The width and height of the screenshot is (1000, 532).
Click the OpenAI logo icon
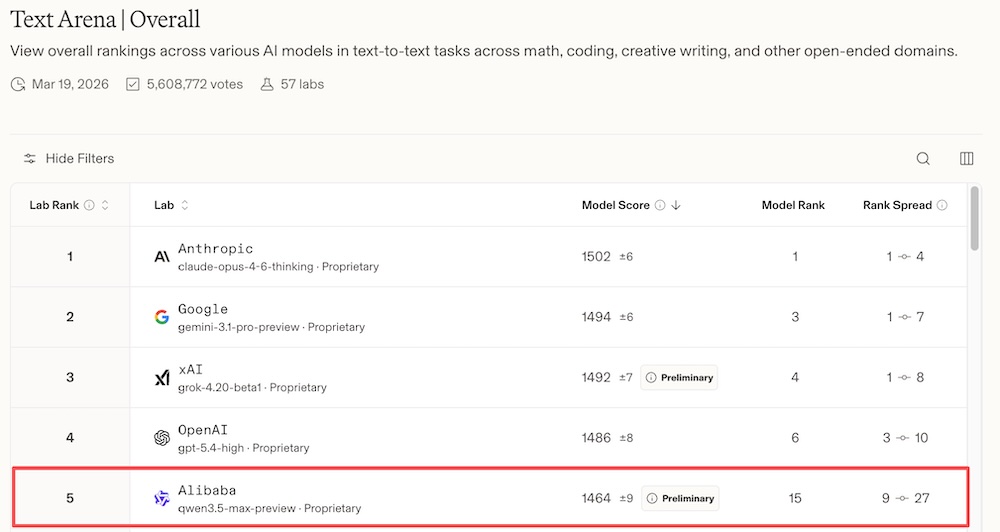(x=162, y=438)
